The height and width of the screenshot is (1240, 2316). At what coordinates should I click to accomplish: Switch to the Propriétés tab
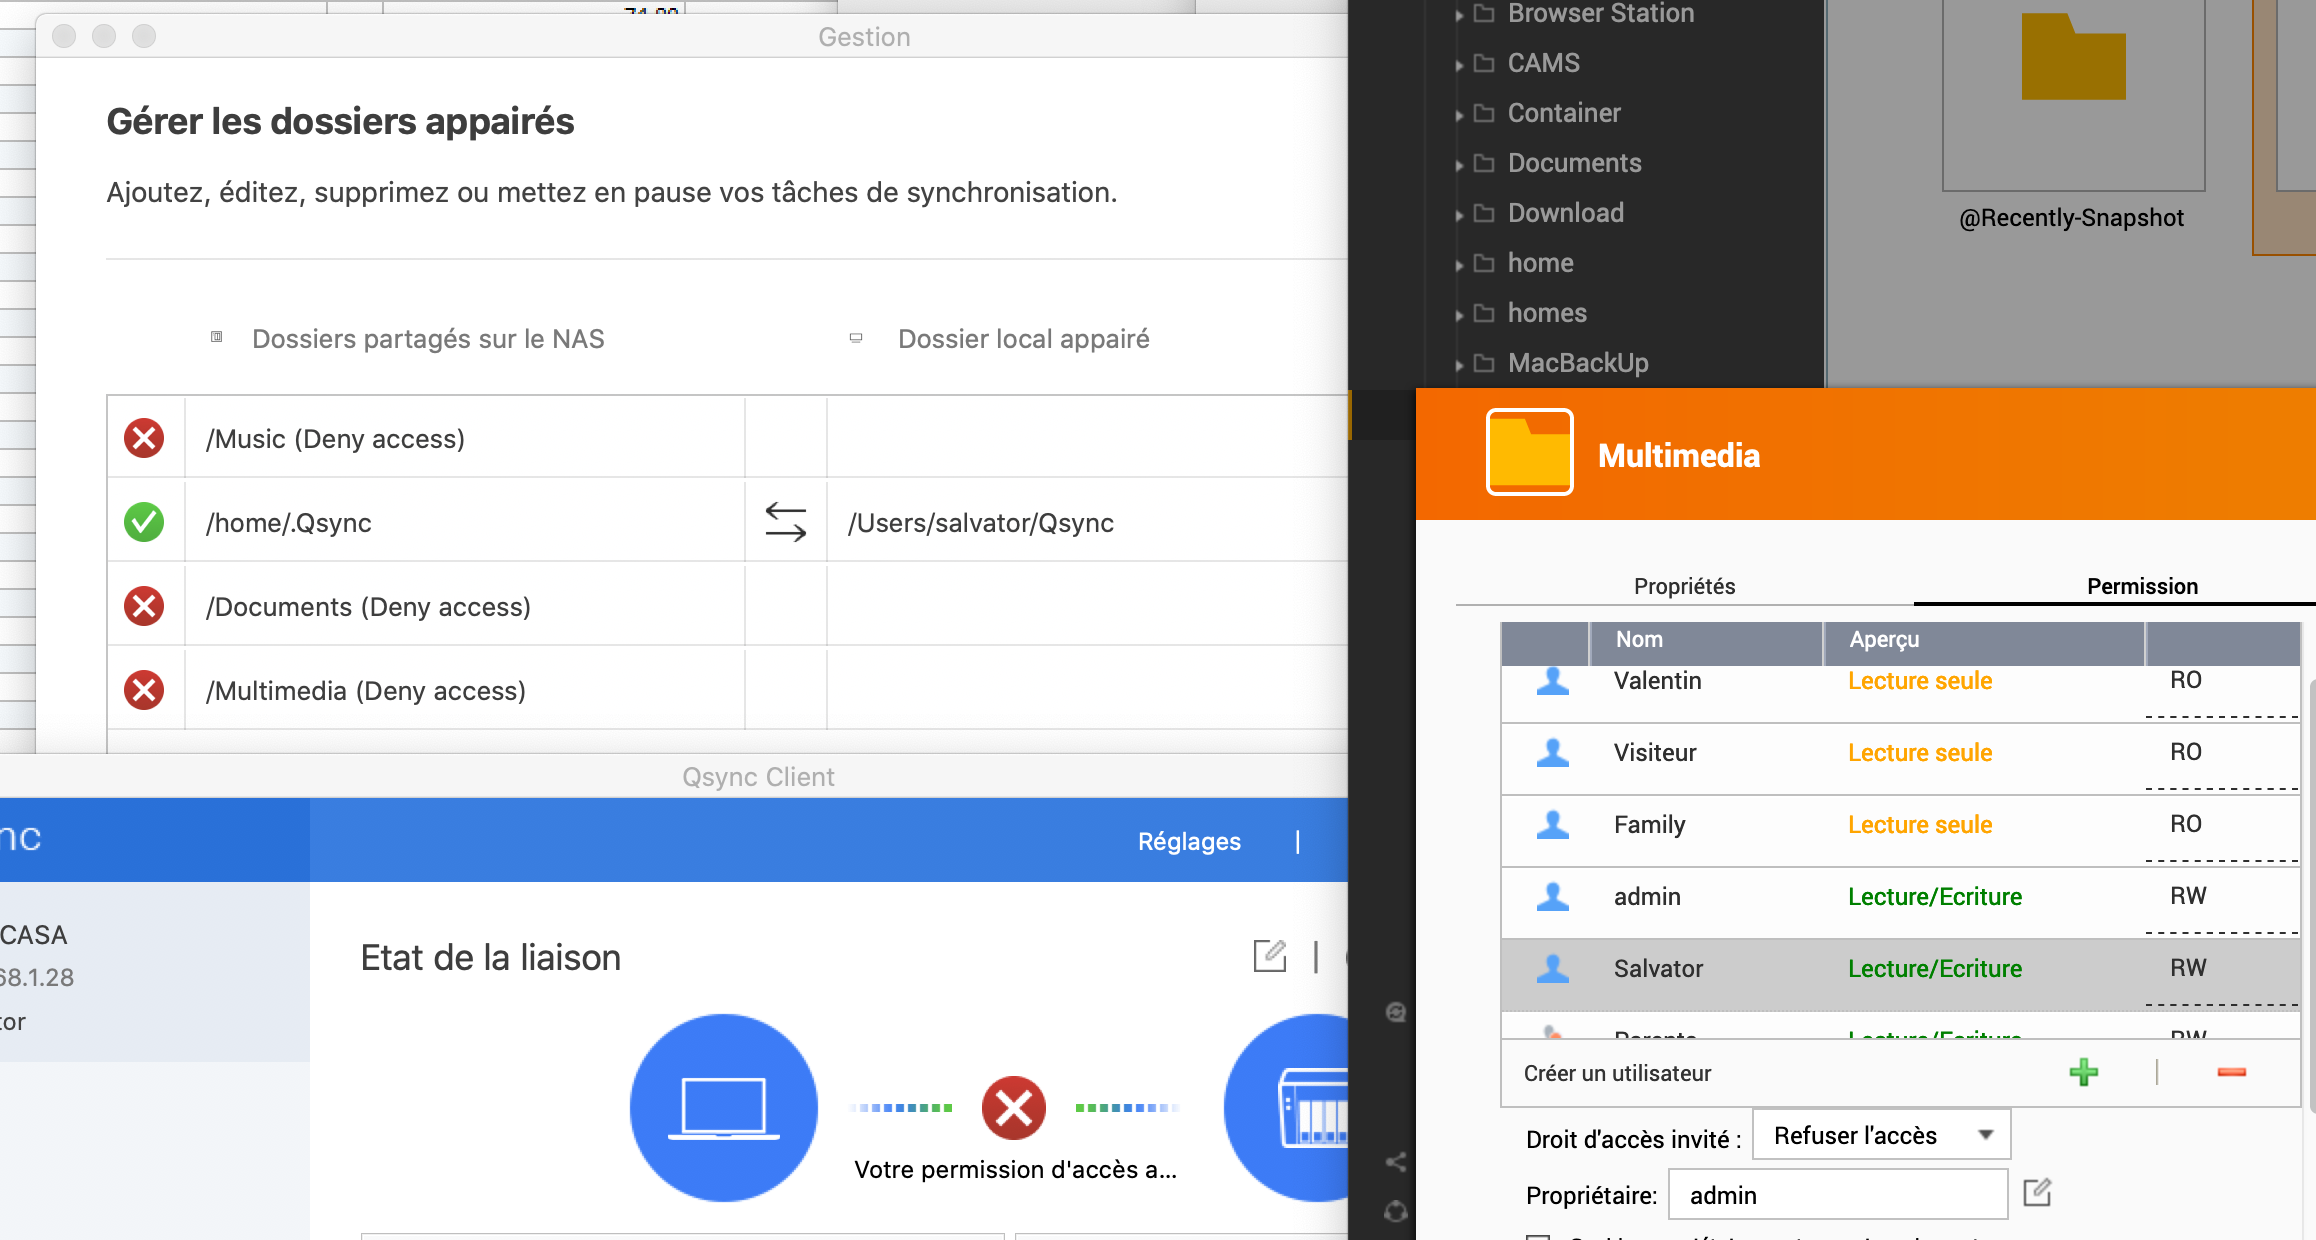[x=1684, y=586]
